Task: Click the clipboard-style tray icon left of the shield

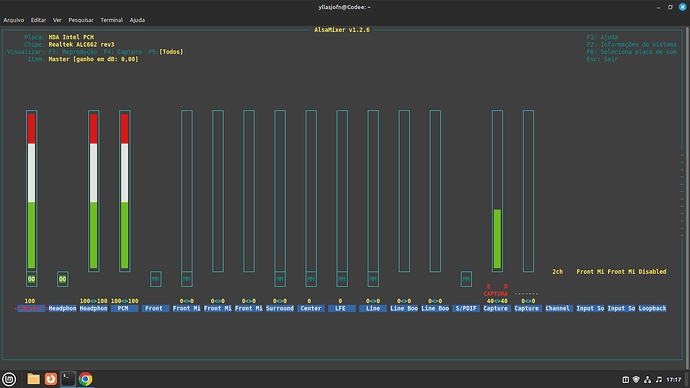Action: coord(625,379)
